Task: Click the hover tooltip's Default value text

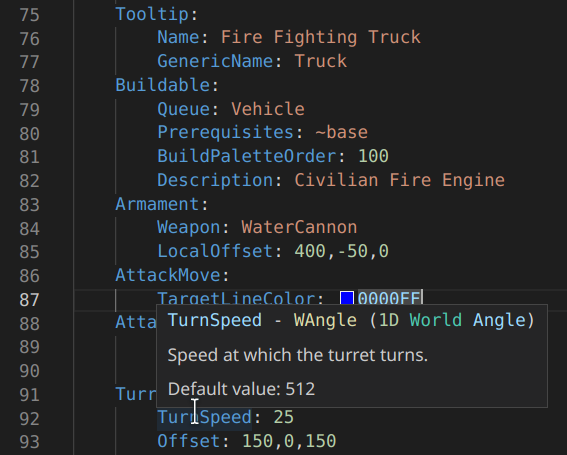Action: 241,389
